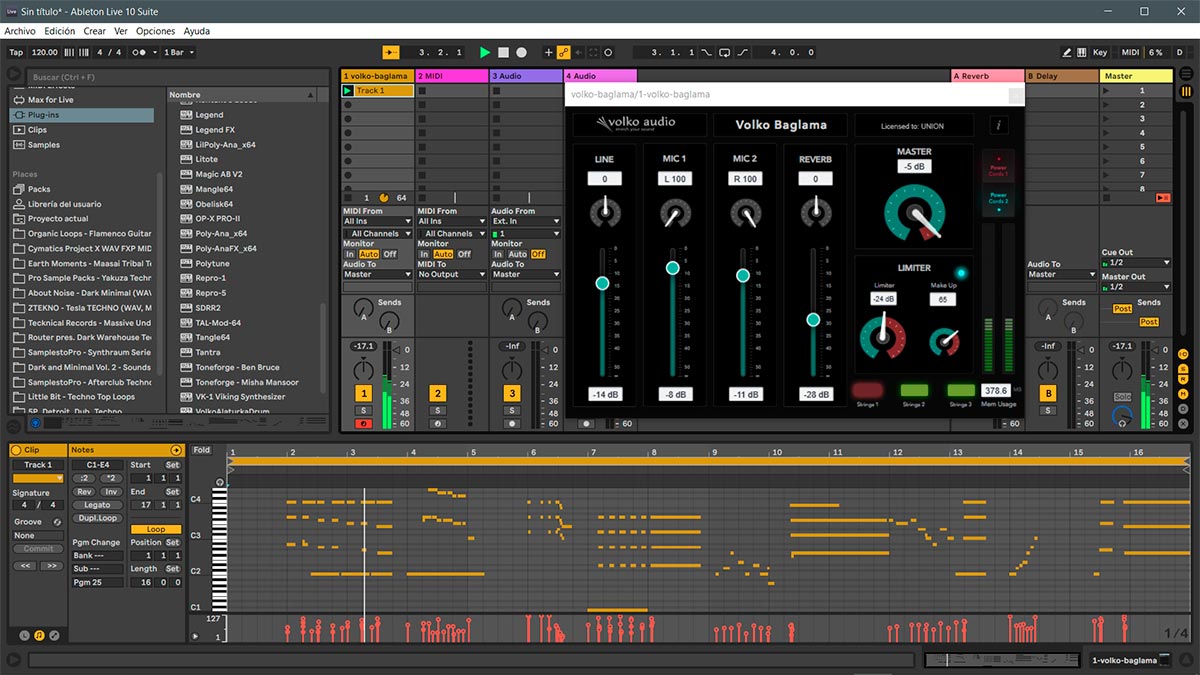The image size is (1200, 675).
Task: Open the Ayuda menu
Action: point(197,31)
